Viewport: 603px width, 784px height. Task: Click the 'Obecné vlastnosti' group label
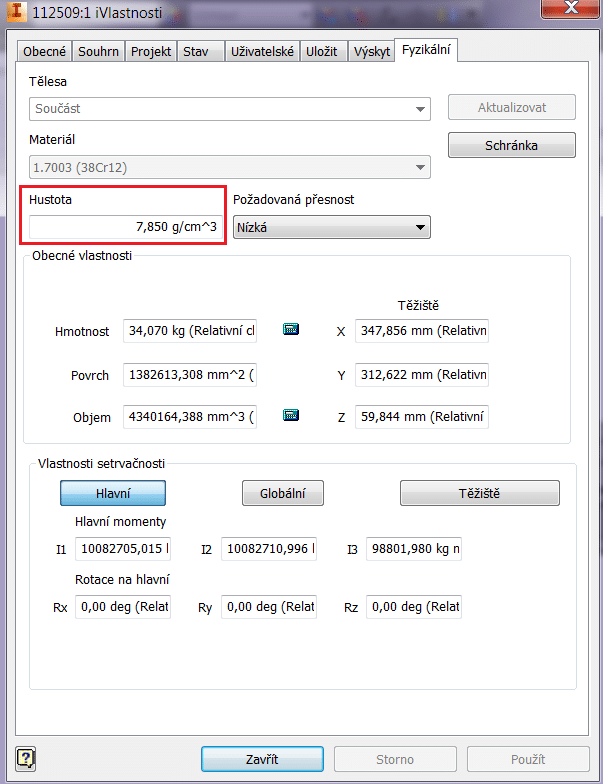(x=82, y=256)
